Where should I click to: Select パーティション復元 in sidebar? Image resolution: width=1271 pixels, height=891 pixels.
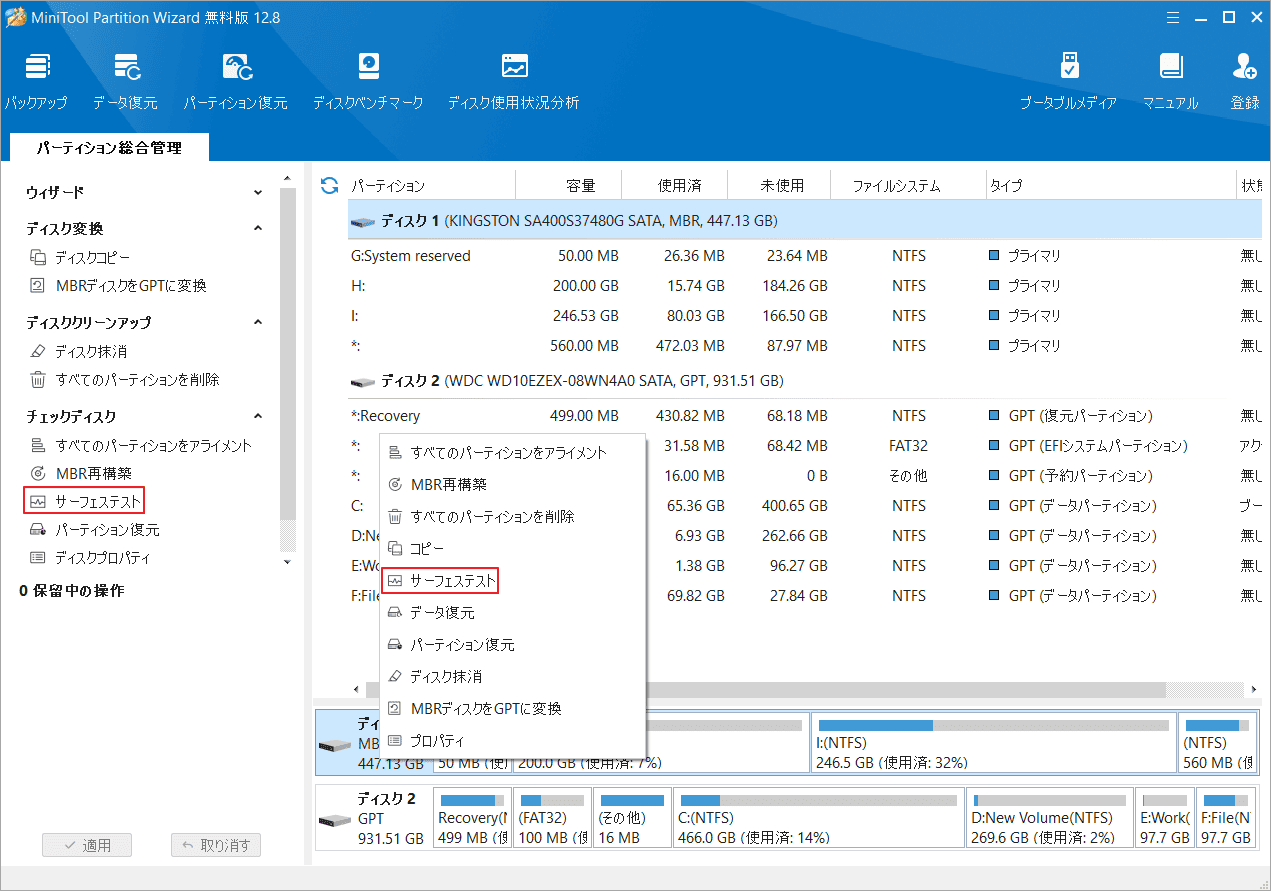95,530
